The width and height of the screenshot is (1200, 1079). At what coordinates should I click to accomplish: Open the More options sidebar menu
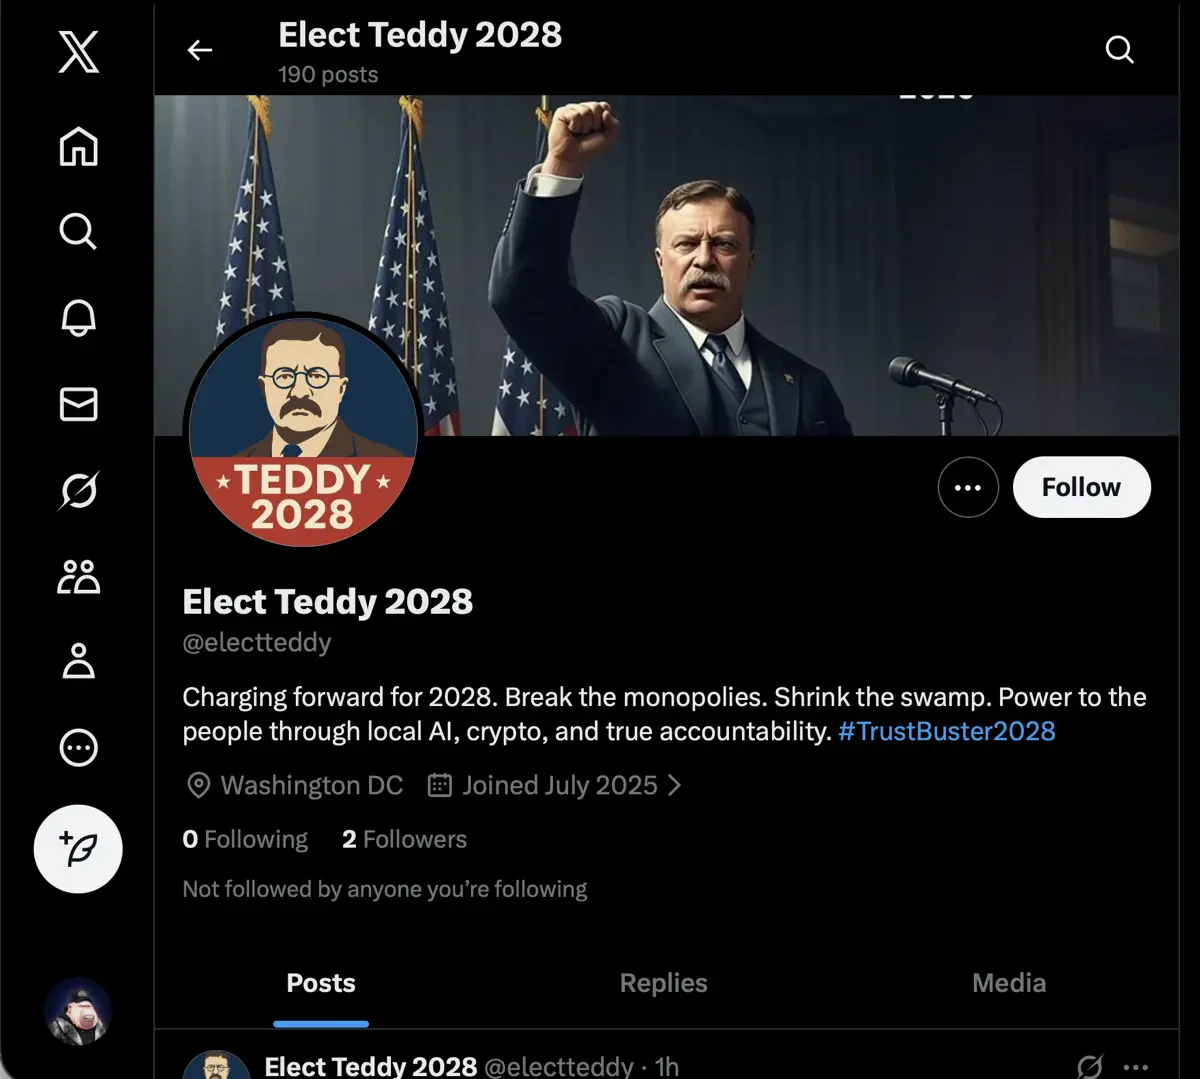[78, 748]
